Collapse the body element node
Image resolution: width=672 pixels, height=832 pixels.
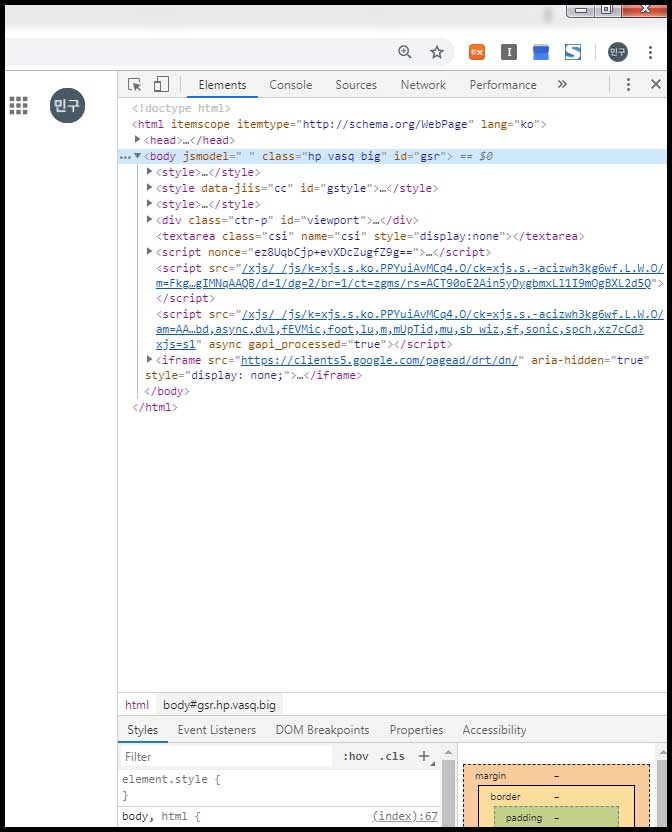(137, 156)
